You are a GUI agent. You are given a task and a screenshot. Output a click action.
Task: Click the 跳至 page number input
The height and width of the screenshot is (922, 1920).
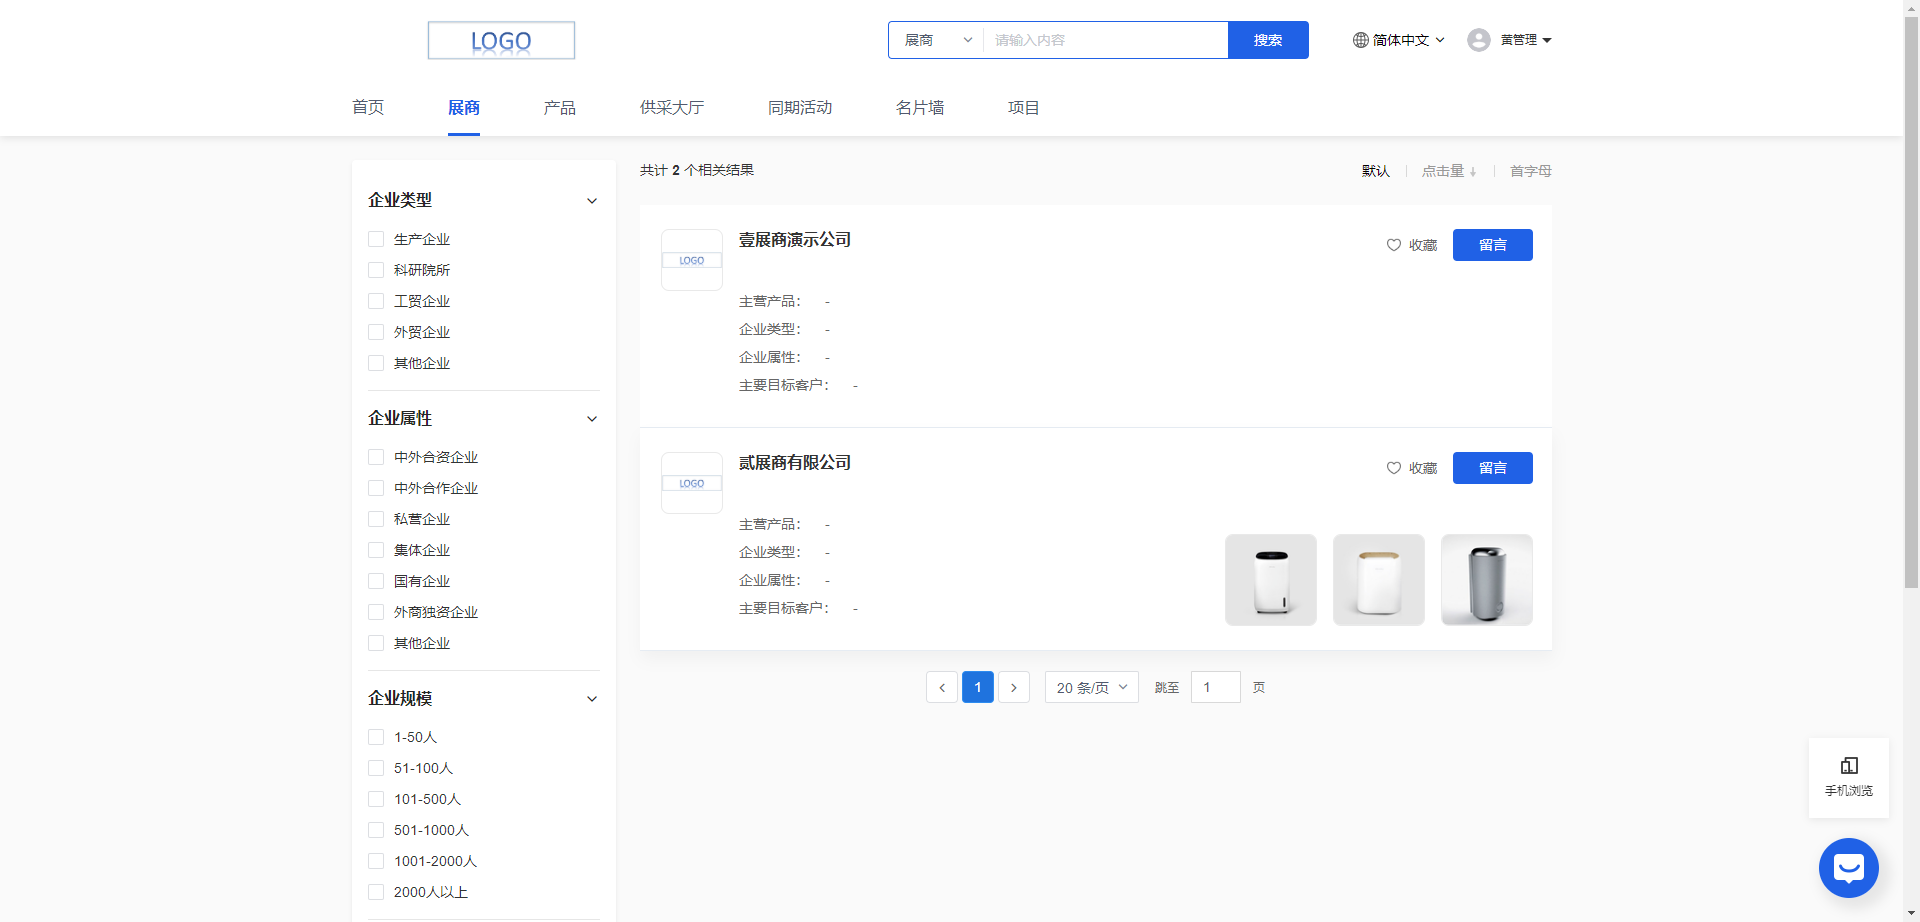coord(1216,687)
